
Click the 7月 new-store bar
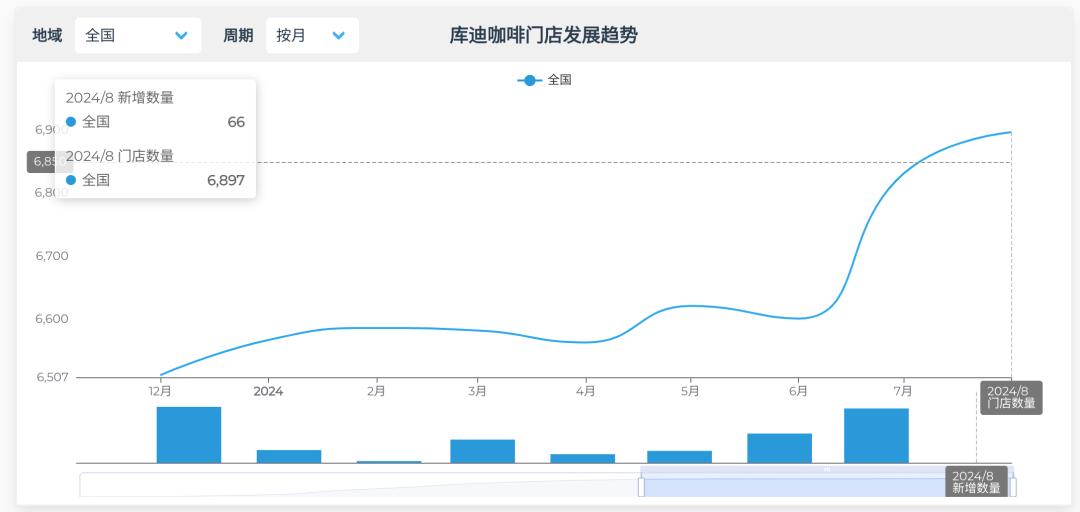[x=876, y=436]
